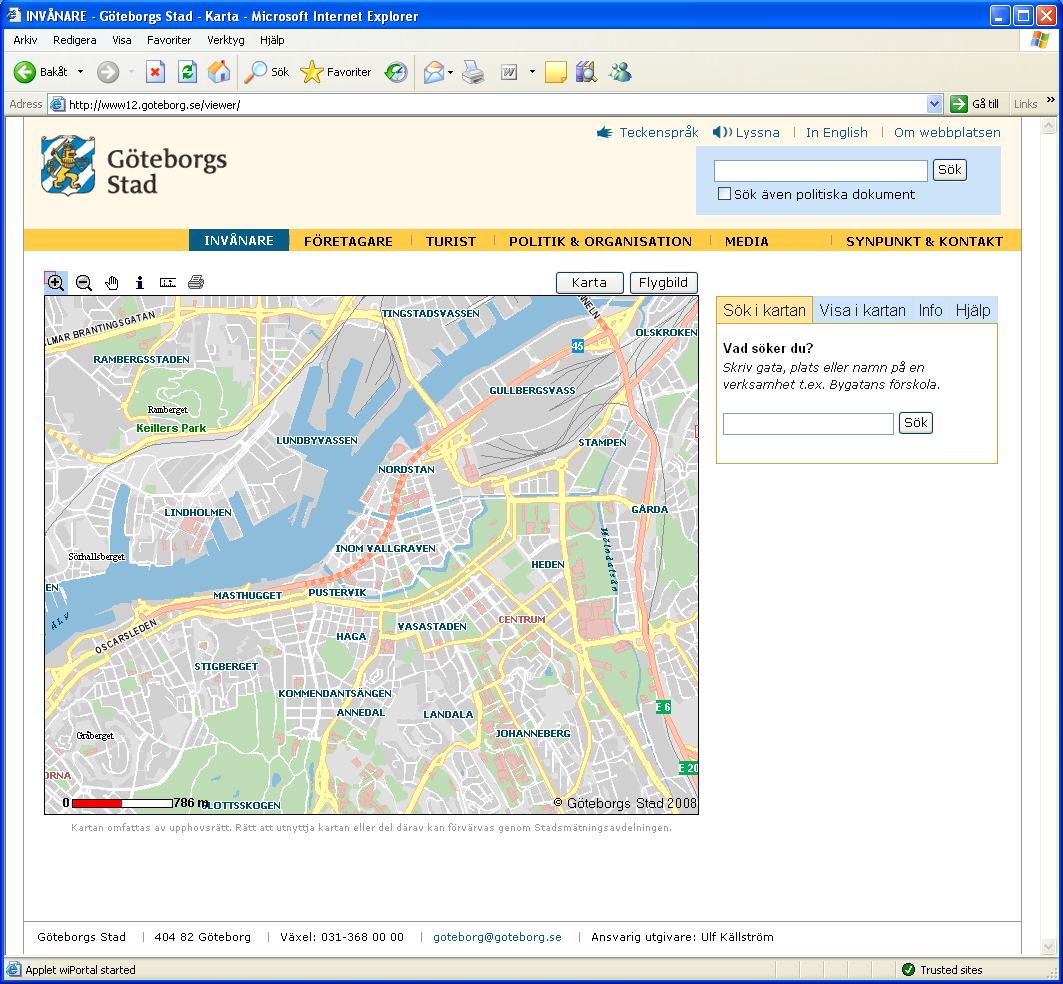This screenshot has width=1063, height=984.
Task: Click the INVÅNARE navigation tab
Action: [x=239, y=241]
